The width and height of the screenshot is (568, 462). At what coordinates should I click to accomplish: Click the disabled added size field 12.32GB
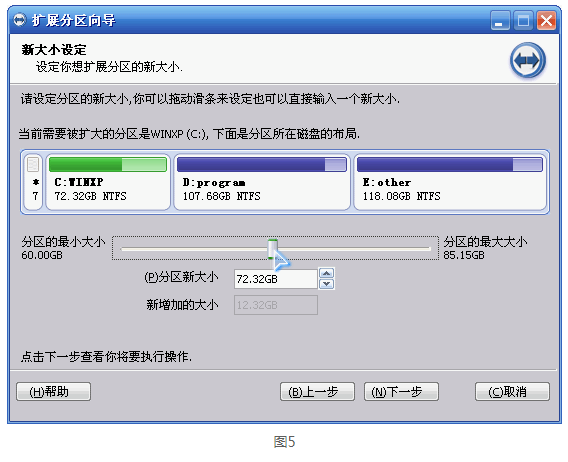(x=276, y=305)
